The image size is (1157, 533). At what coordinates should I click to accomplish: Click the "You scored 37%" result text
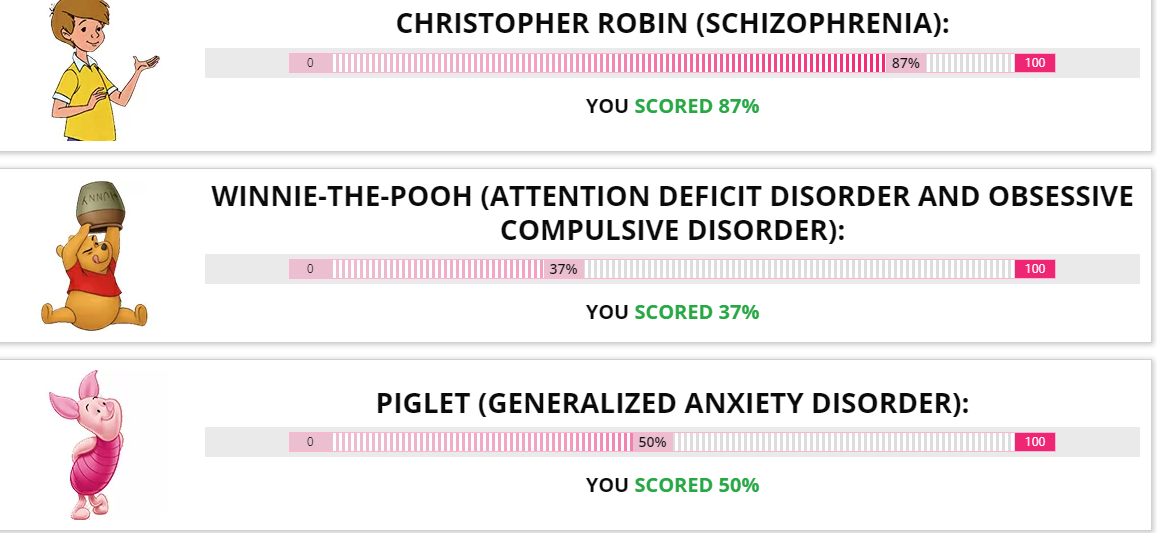click(672, 312)
